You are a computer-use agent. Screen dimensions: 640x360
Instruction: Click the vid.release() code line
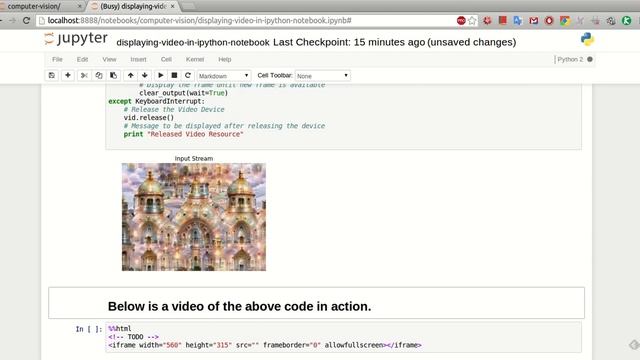point(149,118)
